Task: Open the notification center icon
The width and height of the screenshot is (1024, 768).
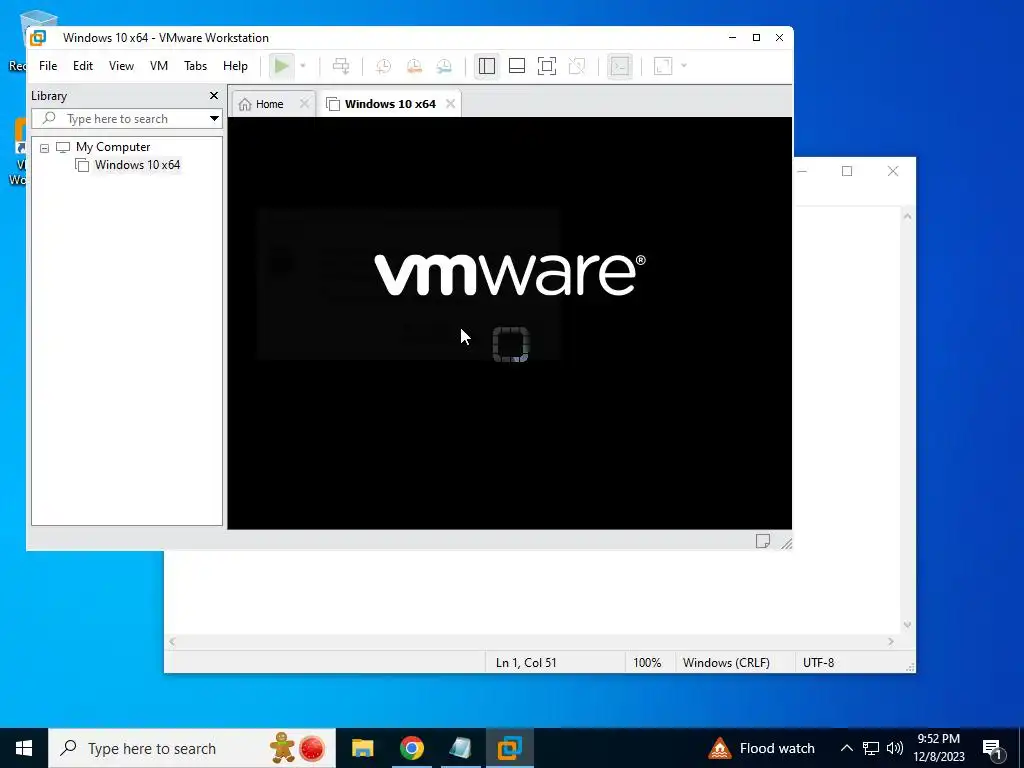Action: (993, 748)
